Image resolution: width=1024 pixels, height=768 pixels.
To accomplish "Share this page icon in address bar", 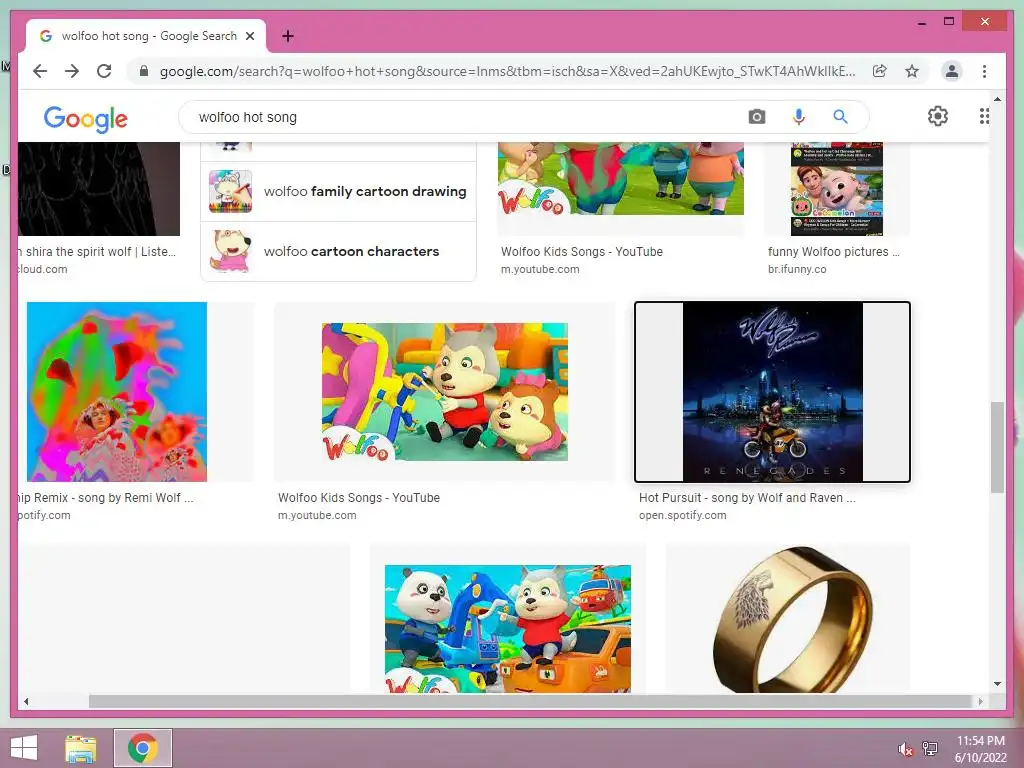I will (x=880, y=71).
